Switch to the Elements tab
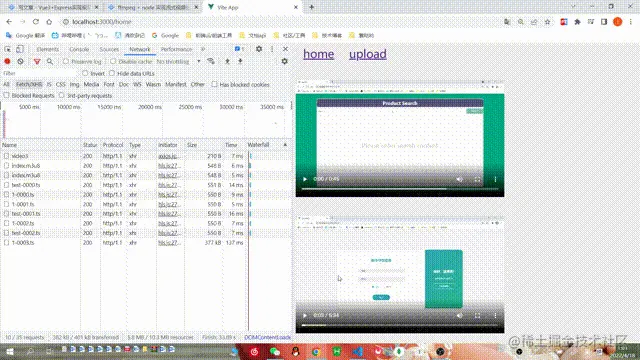This screenshot has width=640, height=360. tap(47, 49)
